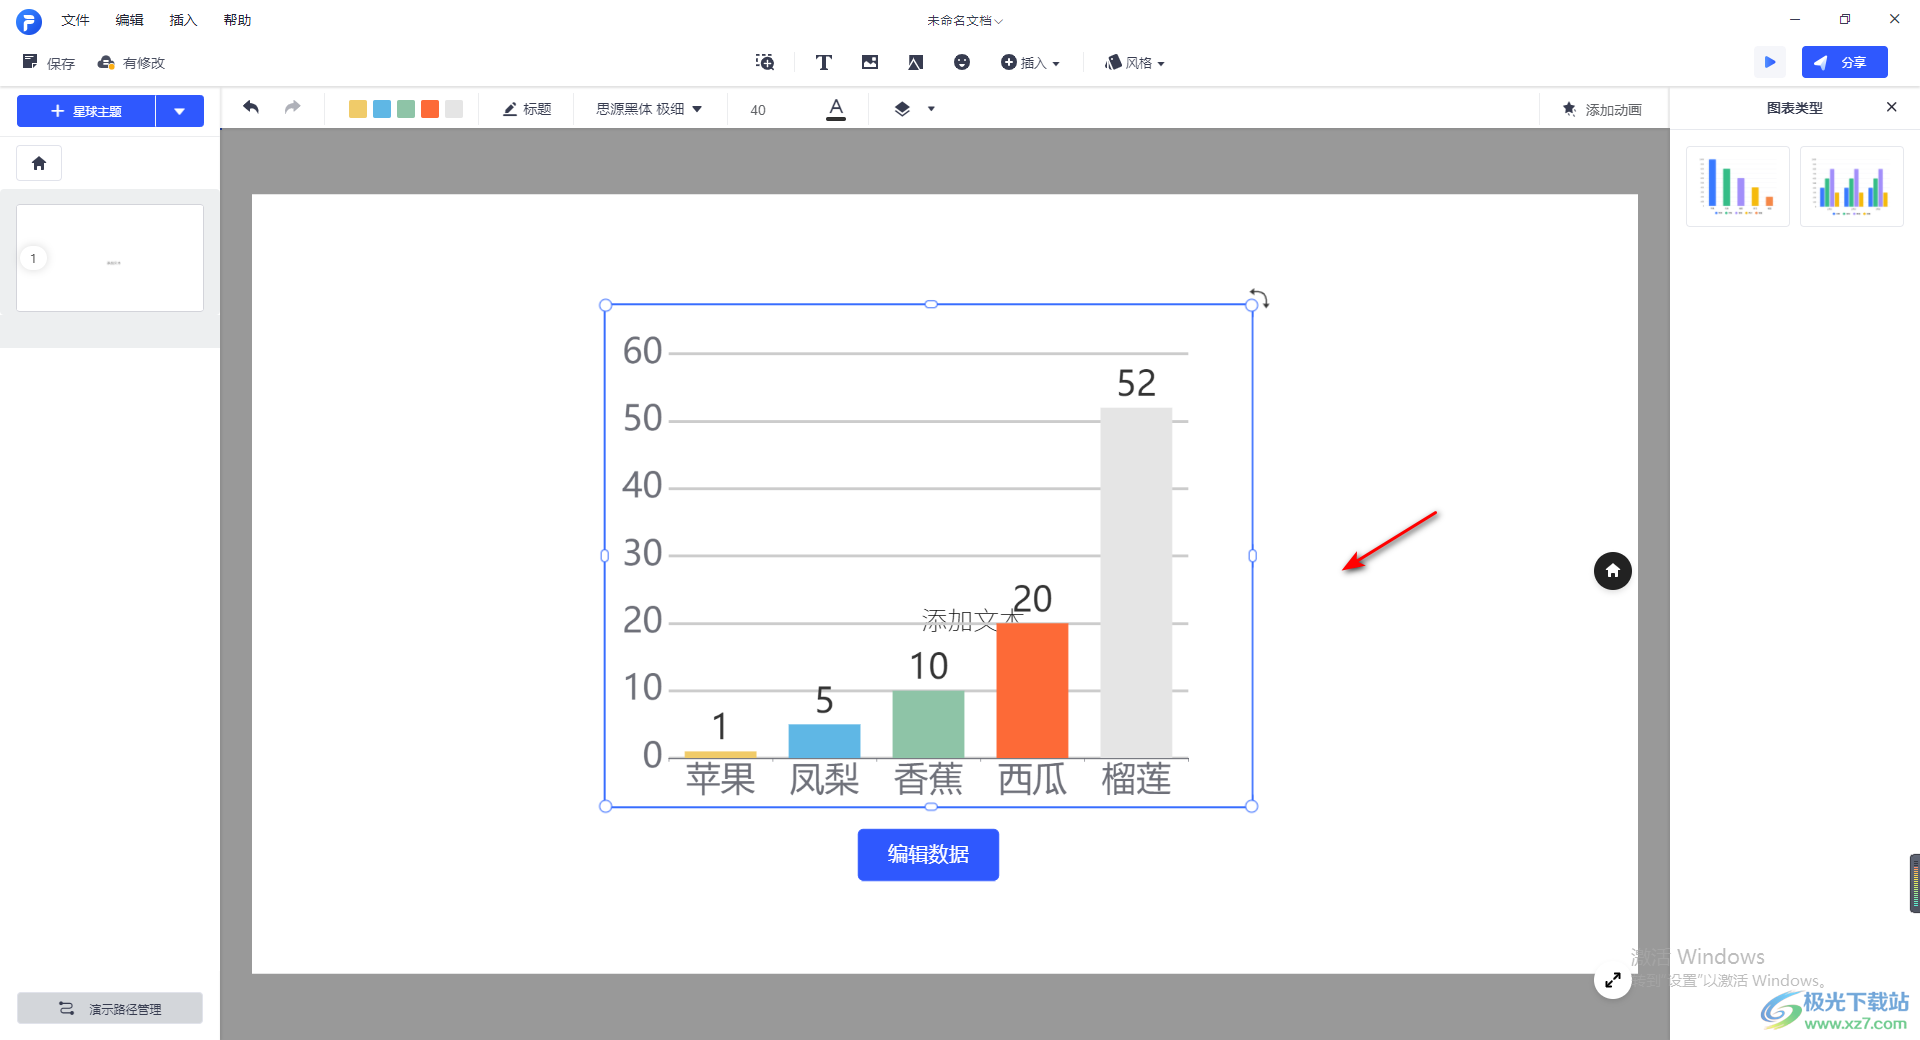Click the 西瓜 orange bar in chart

[1032, 690]
